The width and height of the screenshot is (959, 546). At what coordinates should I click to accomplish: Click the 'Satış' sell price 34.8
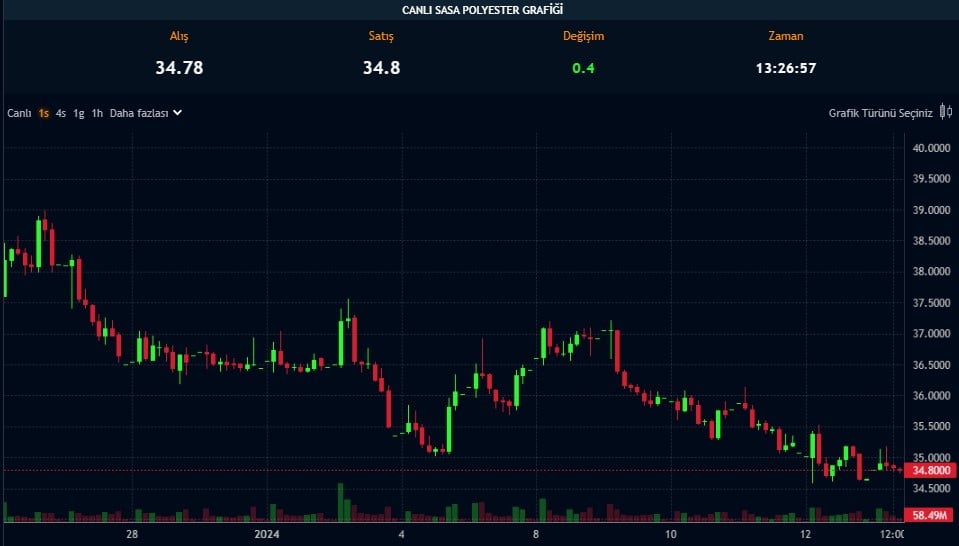pos(380,68)
